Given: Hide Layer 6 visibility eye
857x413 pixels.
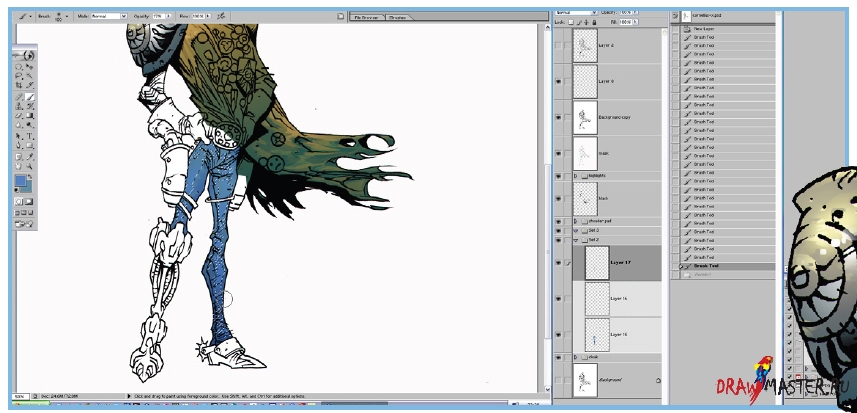Looking at the screenshot, I should pyautogui.click(x=558, y=81).
